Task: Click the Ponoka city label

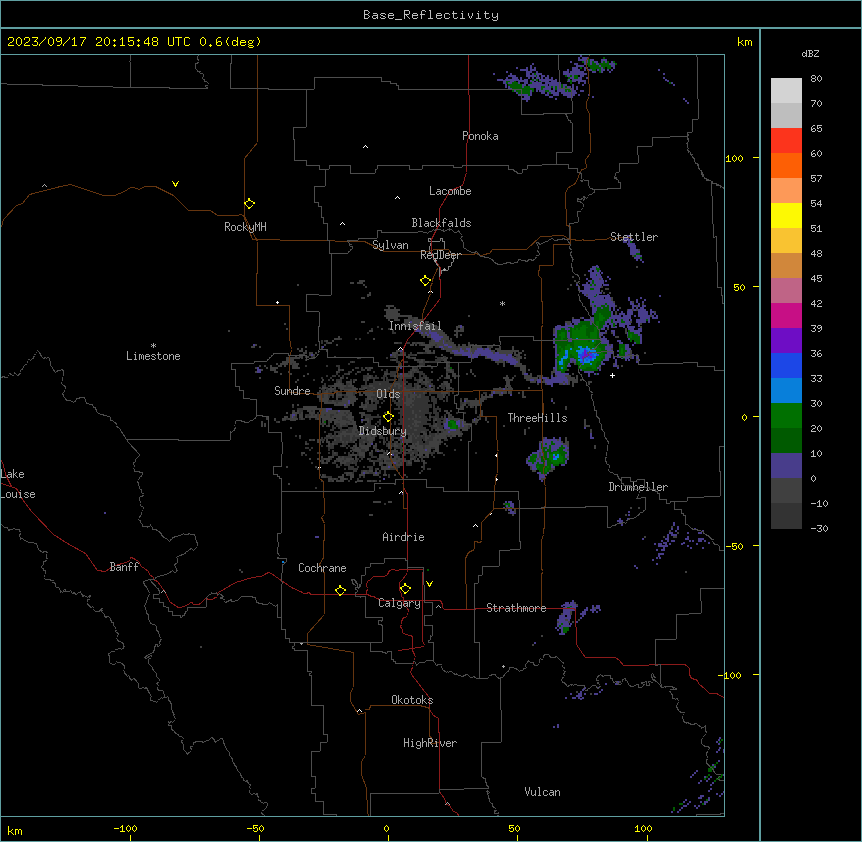Action: click(x=480, y=136)
